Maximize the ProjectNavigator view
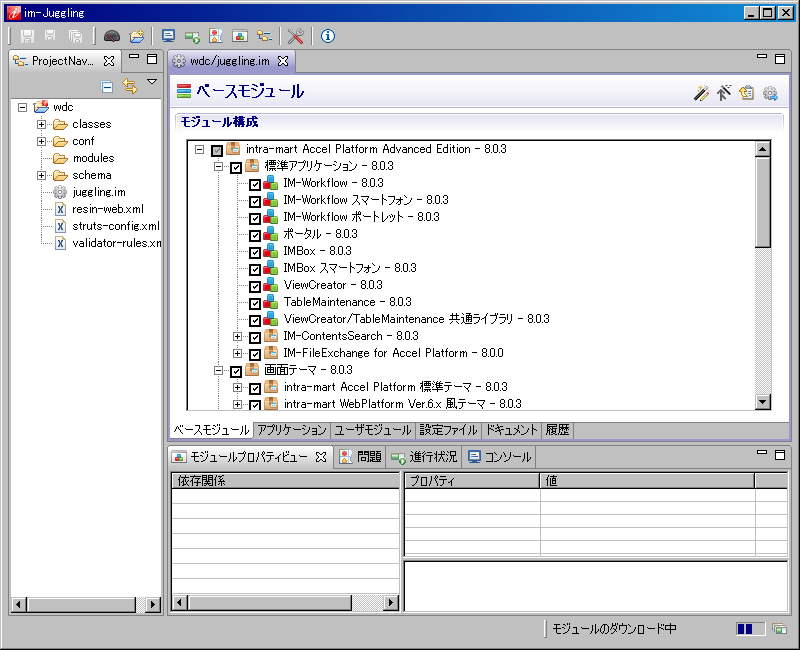 [x=152, y=59]
